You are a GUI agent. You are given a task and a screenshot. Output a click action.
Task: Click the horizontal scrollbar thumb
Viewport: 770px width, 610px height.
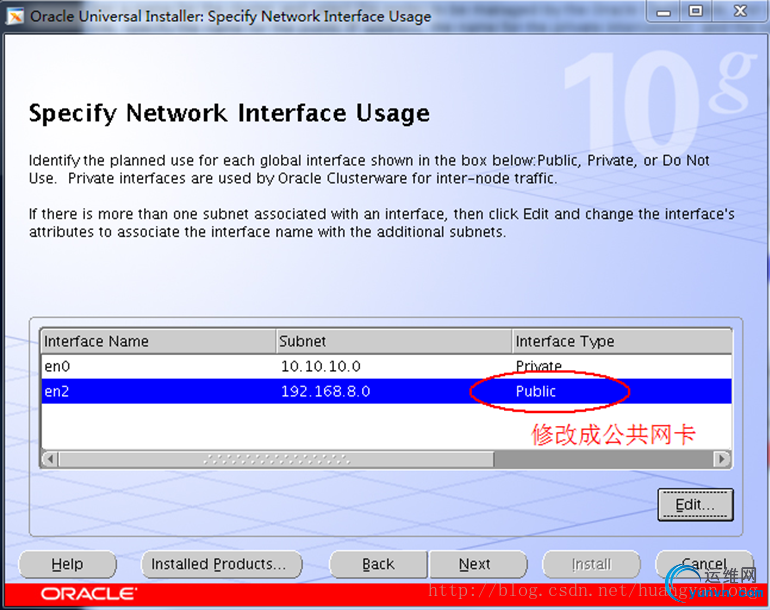point(276,459)
